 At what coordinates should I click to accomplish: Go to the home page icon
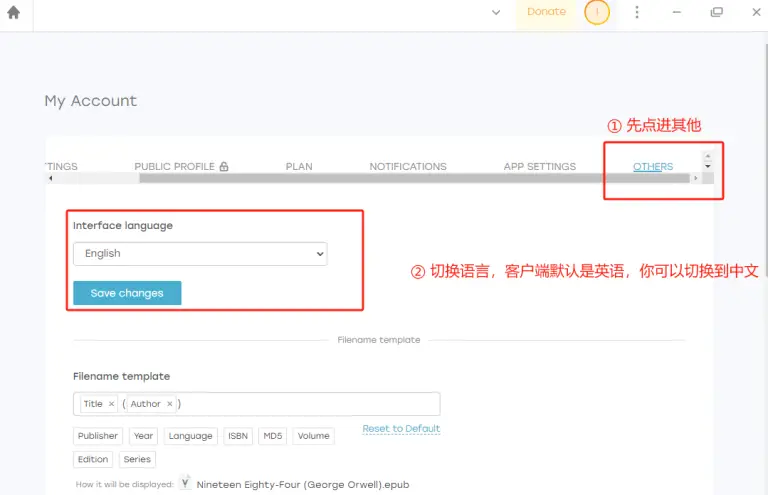click(13, 12)
